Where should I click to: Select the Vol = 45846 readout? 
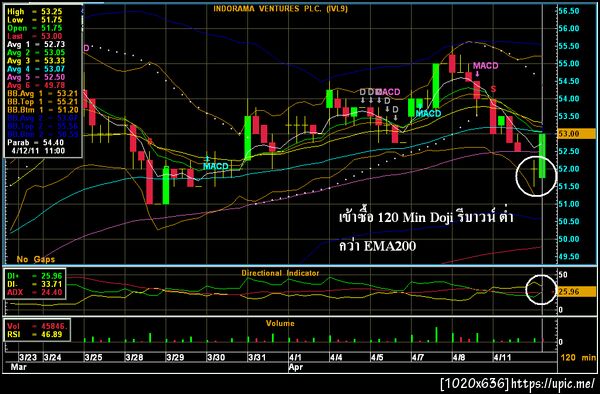37,326
